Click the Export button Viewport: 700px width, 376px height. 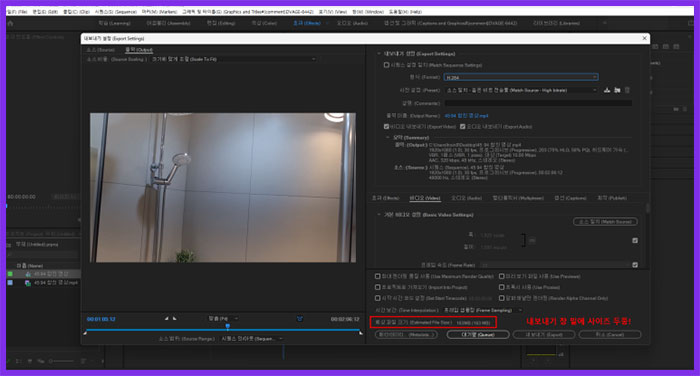(544, 334)
